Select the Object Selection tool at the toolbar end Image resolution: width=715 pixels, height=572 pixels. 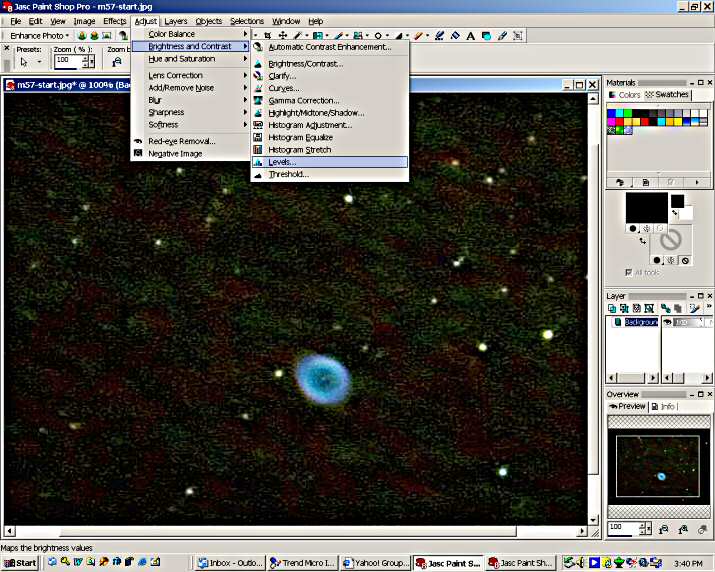pyautogui.click(x=518, y=35)
